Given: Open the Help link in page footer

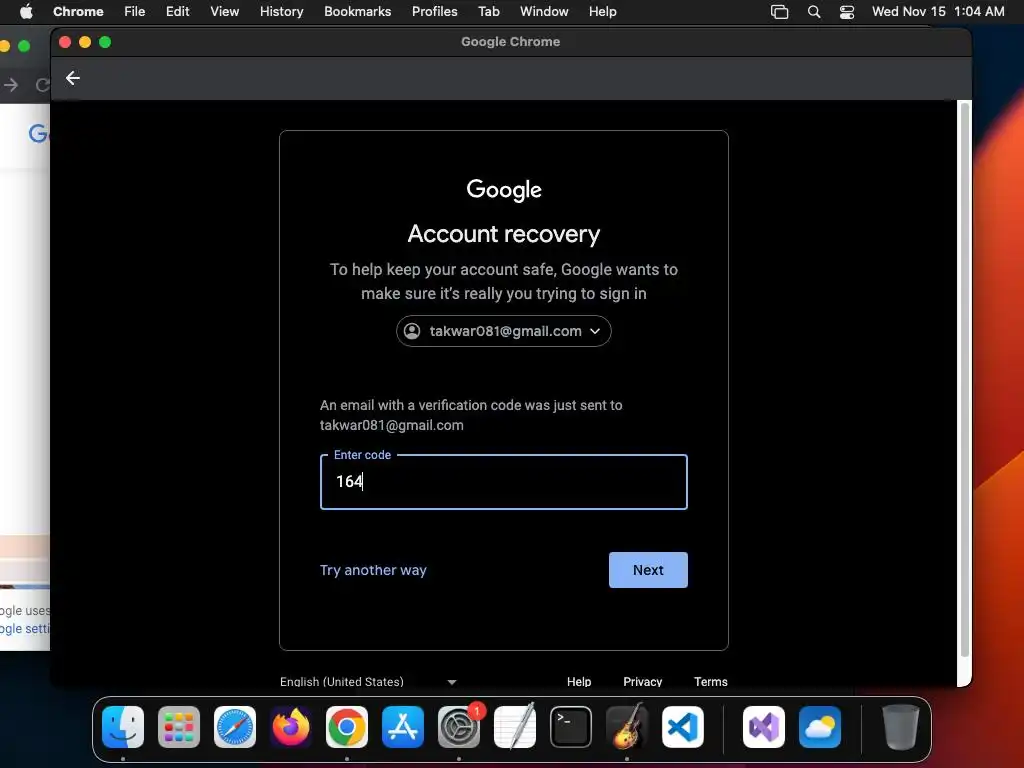Looking at the screenshot, I should pos(579,682).
